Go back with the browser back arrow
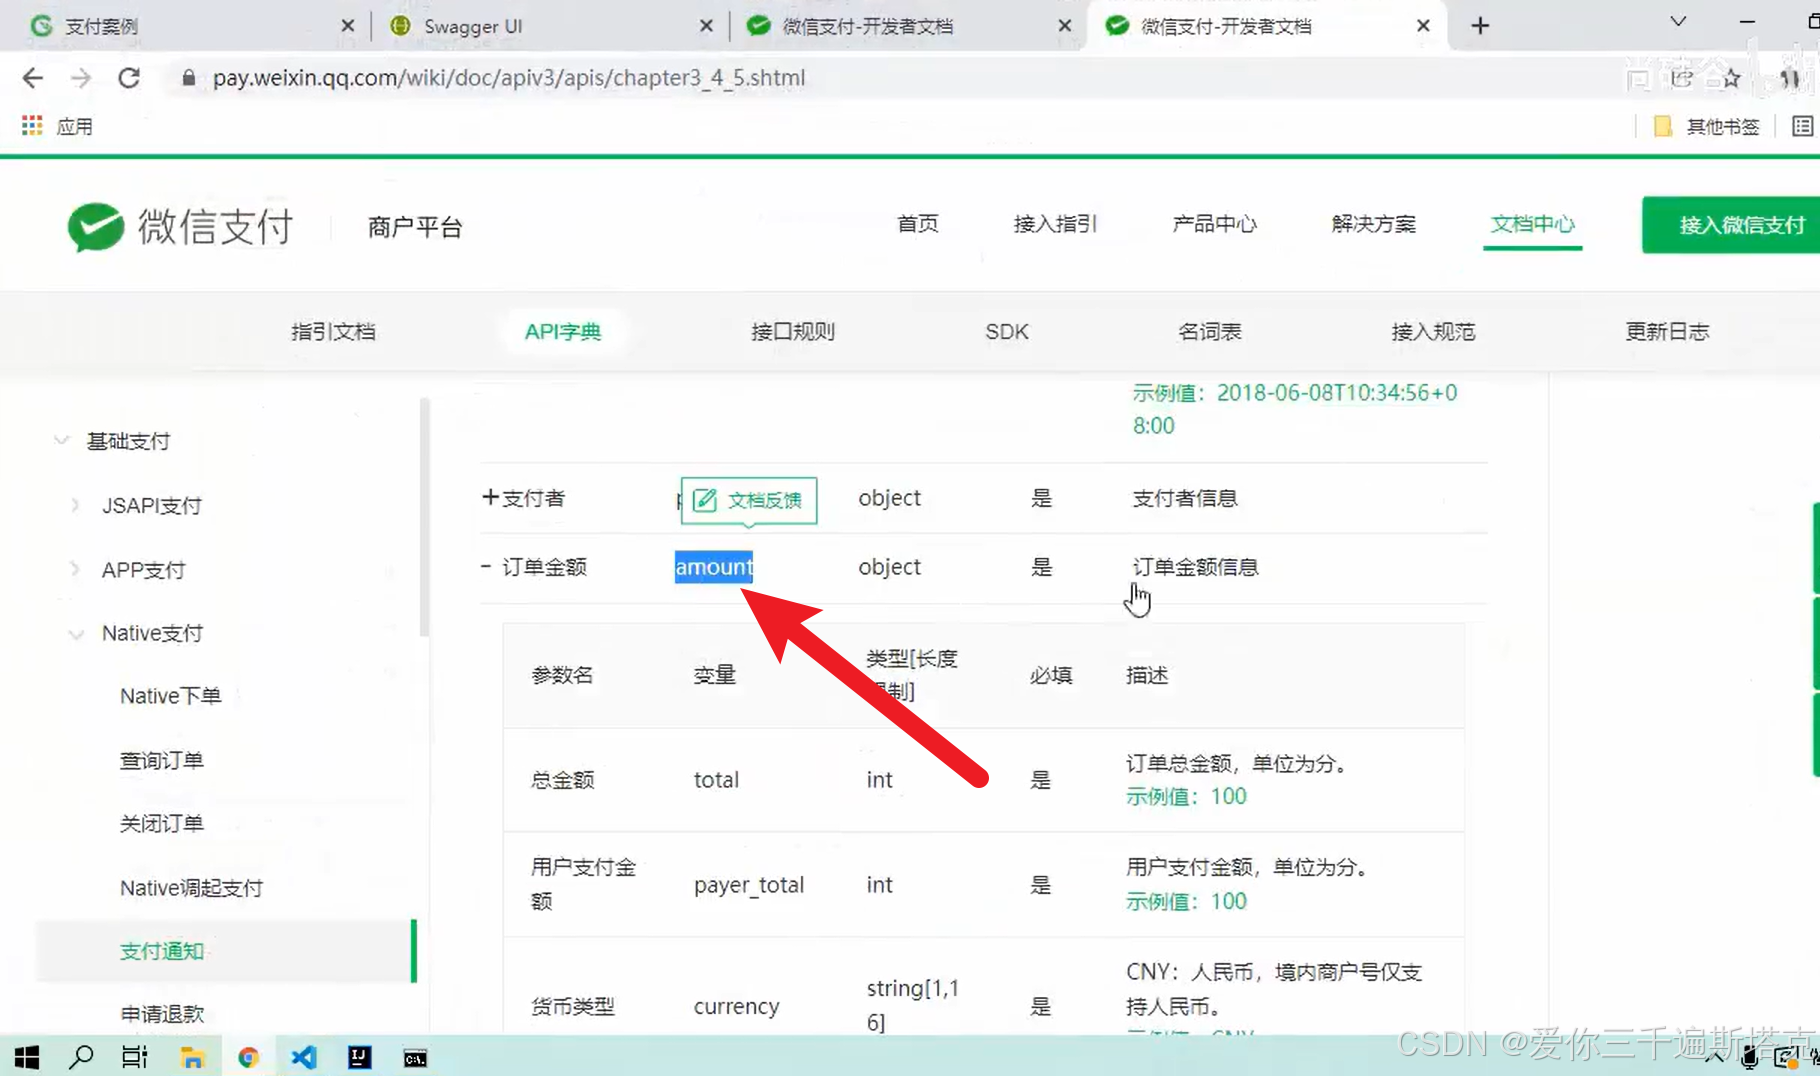Viewport: 1820px width, 1076px height. [x=33, y=78]
